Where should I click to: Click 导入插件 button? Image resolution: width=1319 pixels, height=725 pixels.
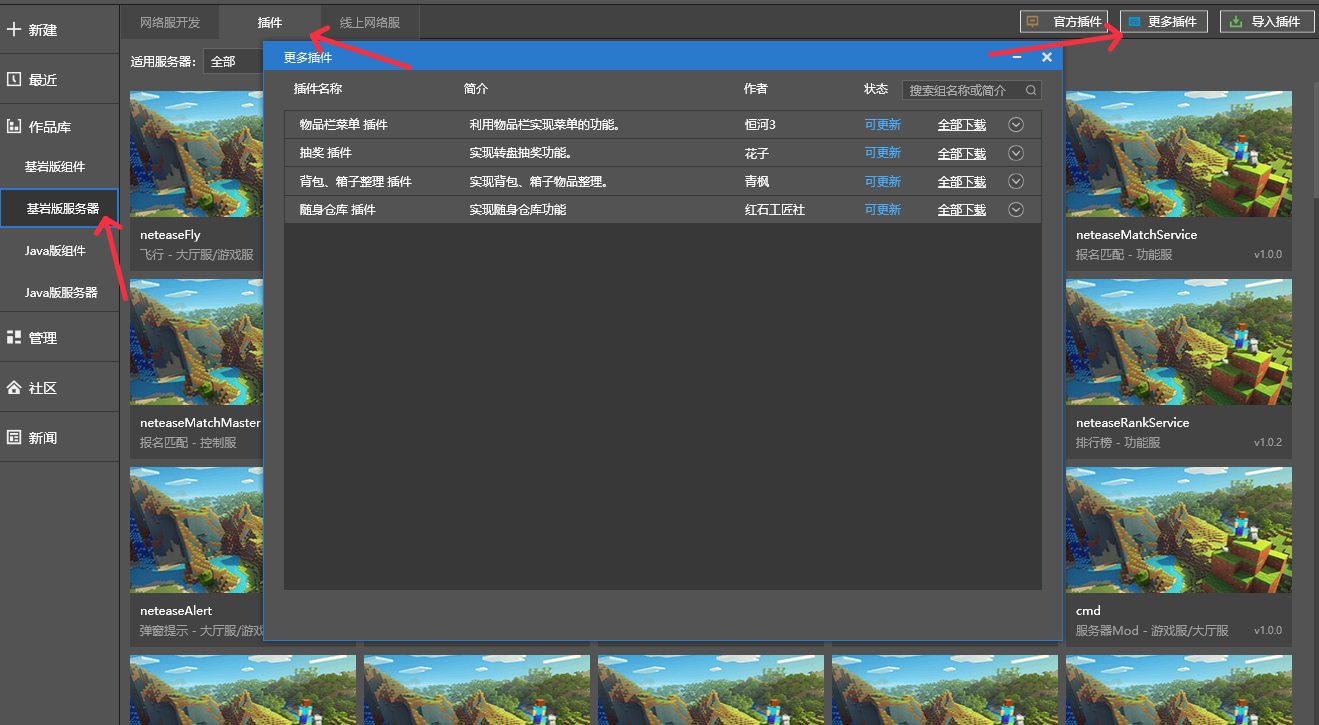[x=1267, y=21]
